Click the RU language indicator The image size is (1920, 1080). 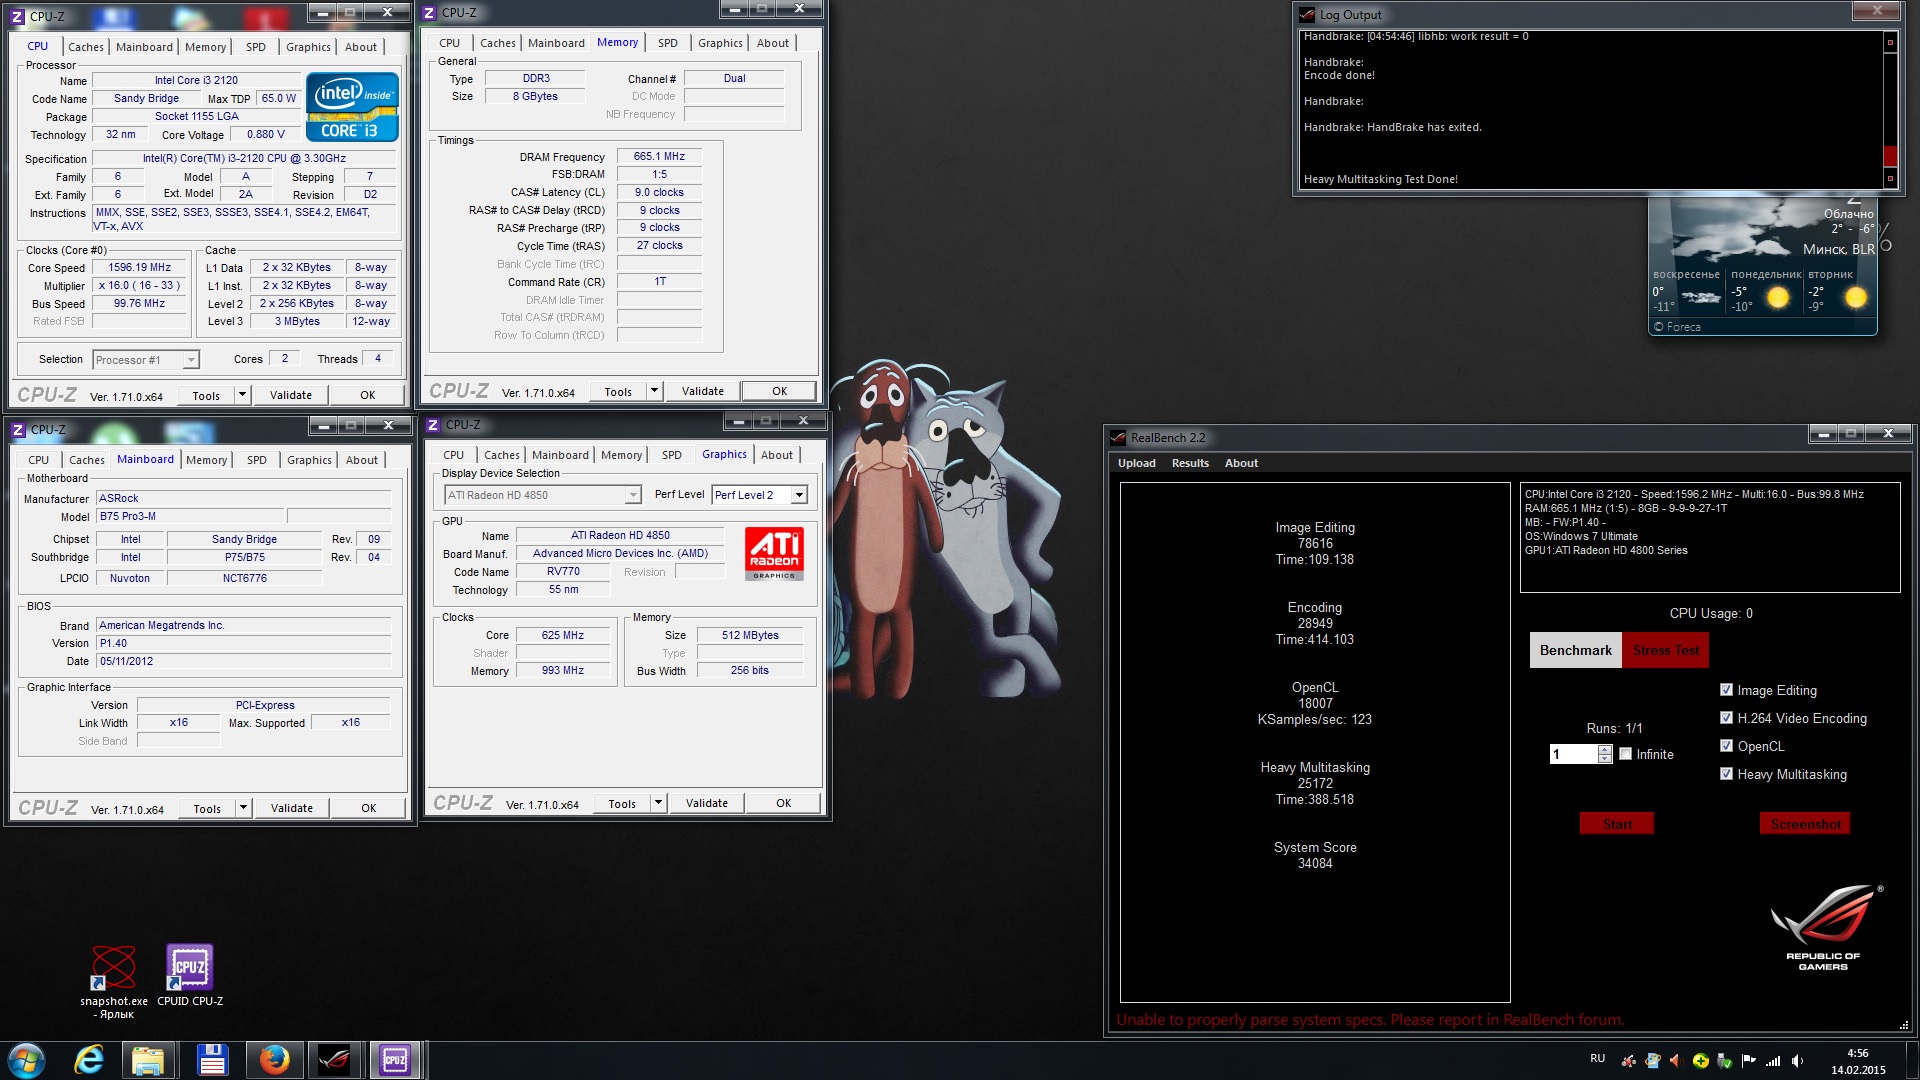click(x=1597, y=1059)
